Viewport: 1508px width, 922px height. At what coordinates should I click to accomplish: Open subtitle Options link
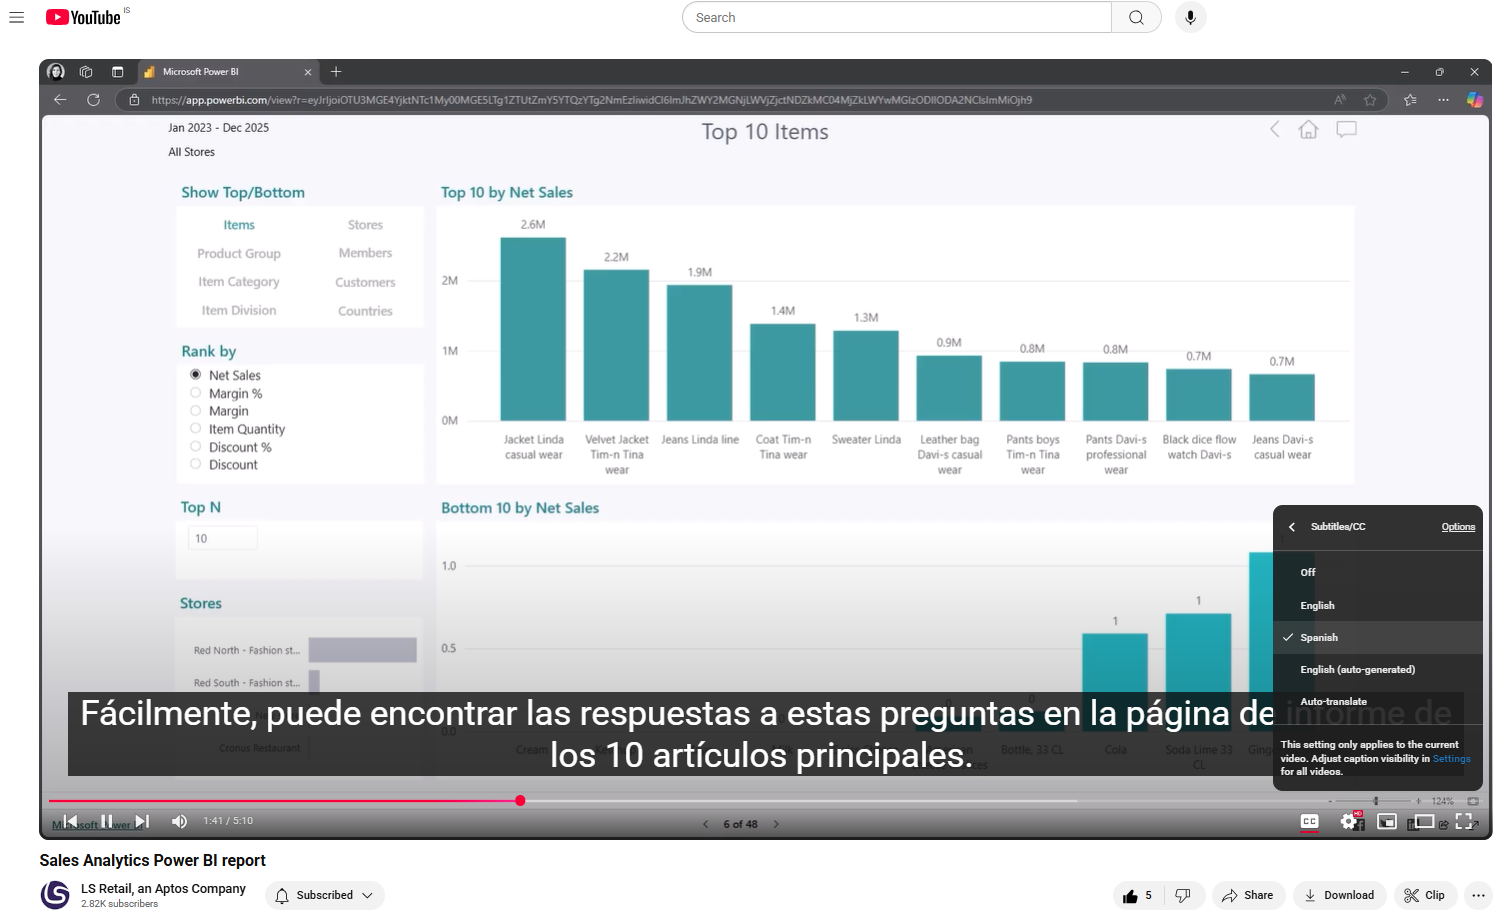pos(1458,527)
